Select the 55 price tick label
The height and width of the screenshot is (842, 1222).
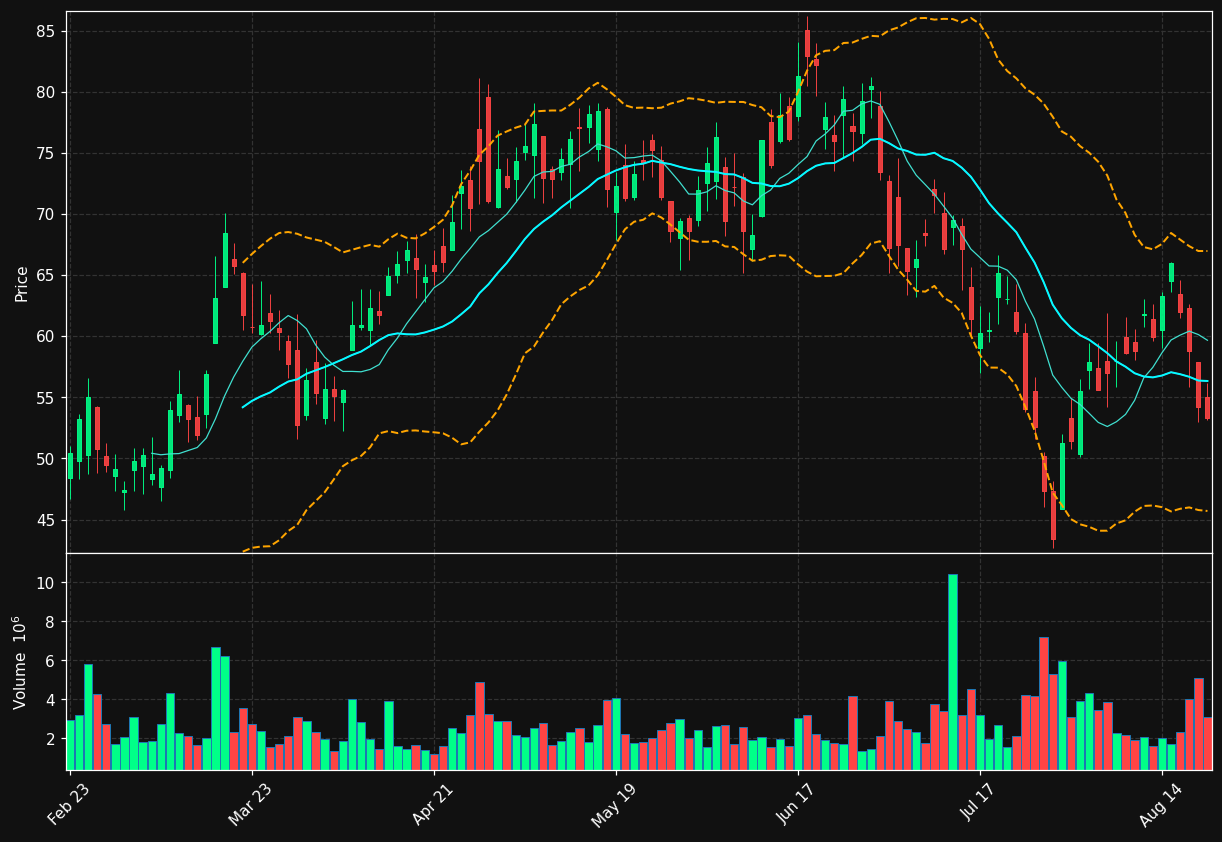tap(45, 398)
